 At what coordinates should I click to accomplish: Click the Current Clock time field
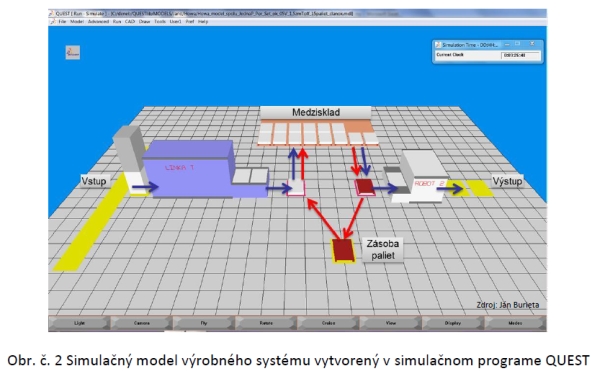520,55
